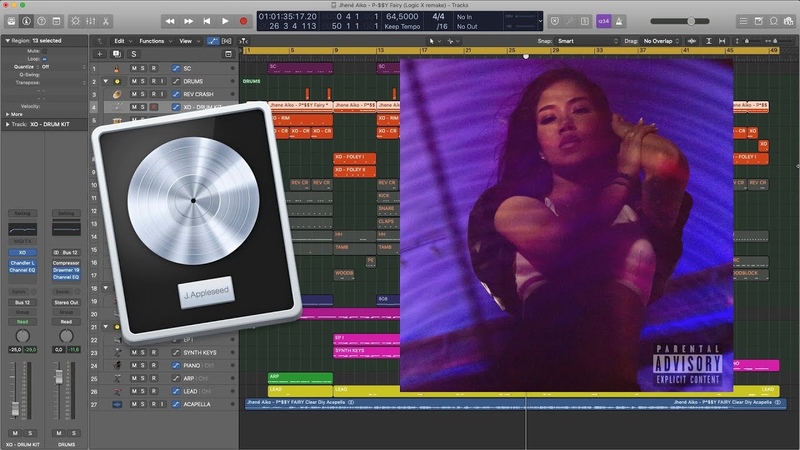Click the ACAPELLA track audio icon

pyautogui.click(x=117, y=404)
